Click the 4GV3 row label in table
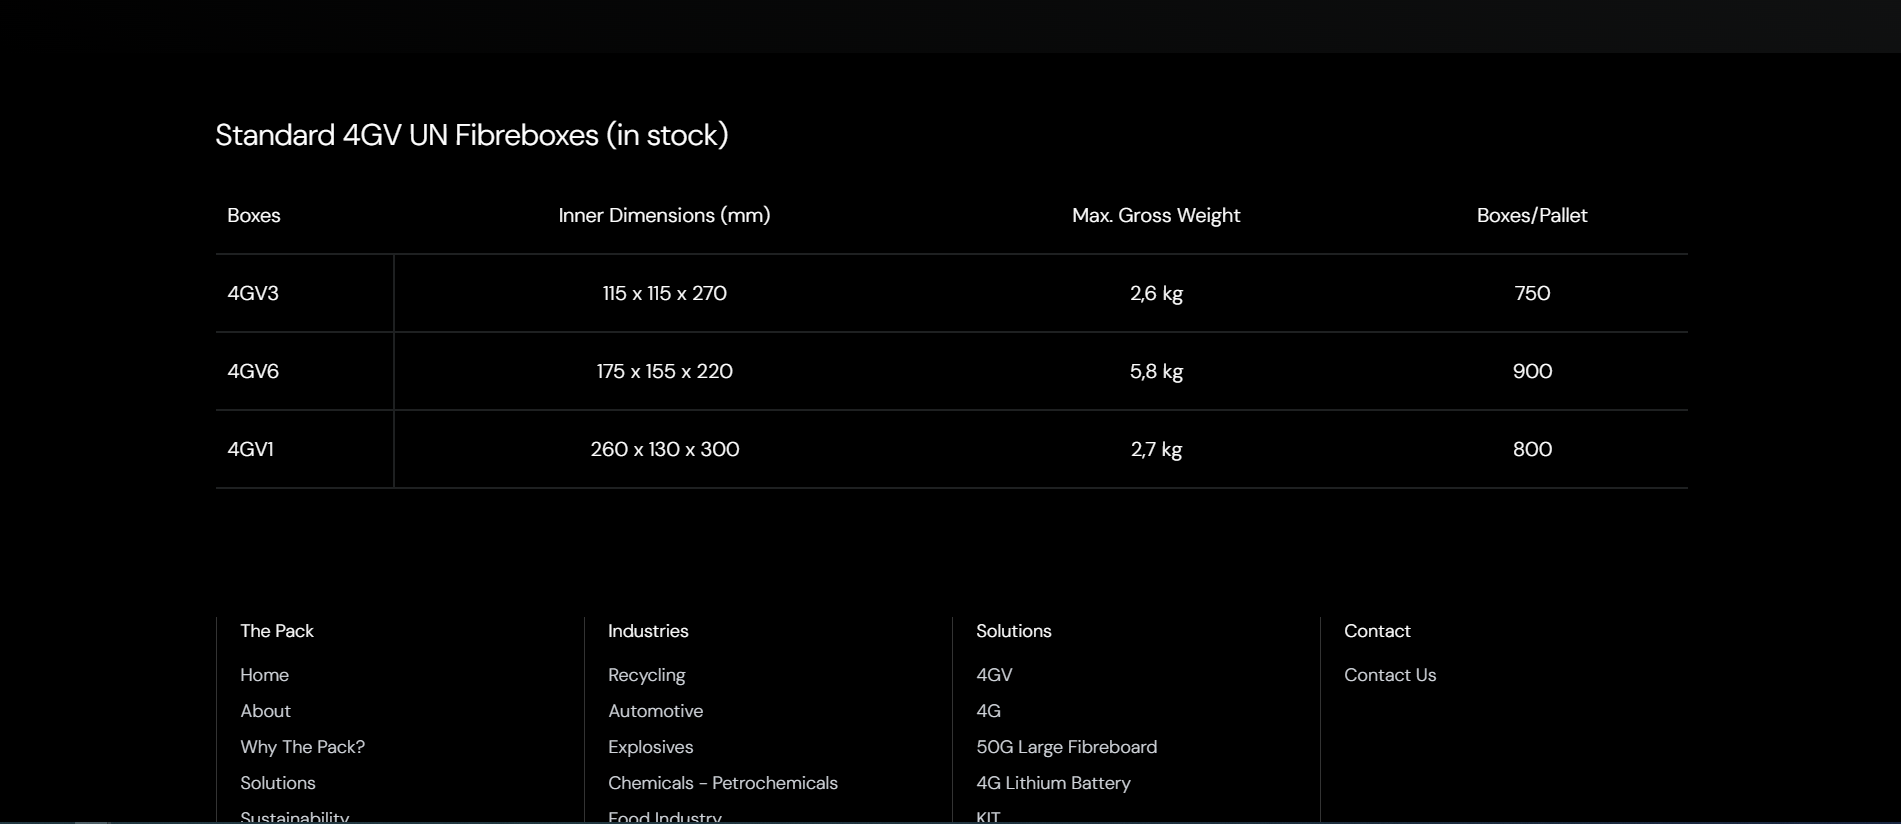 point(253,293)
